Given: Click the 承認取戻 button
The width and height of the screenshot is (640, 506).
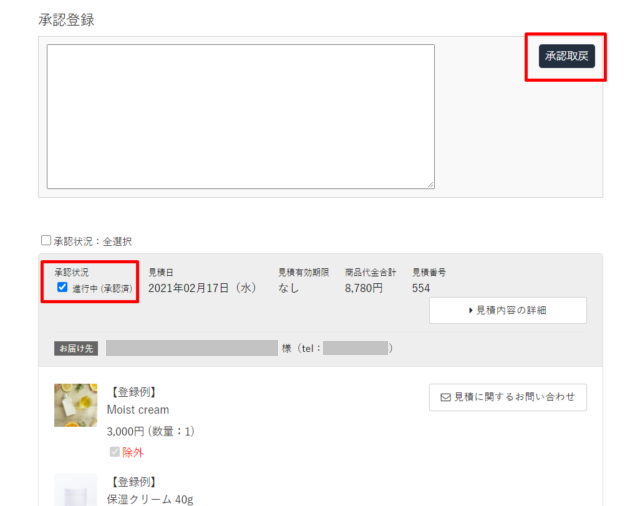Looking at the screenshot, I should (x=567, y=56).
